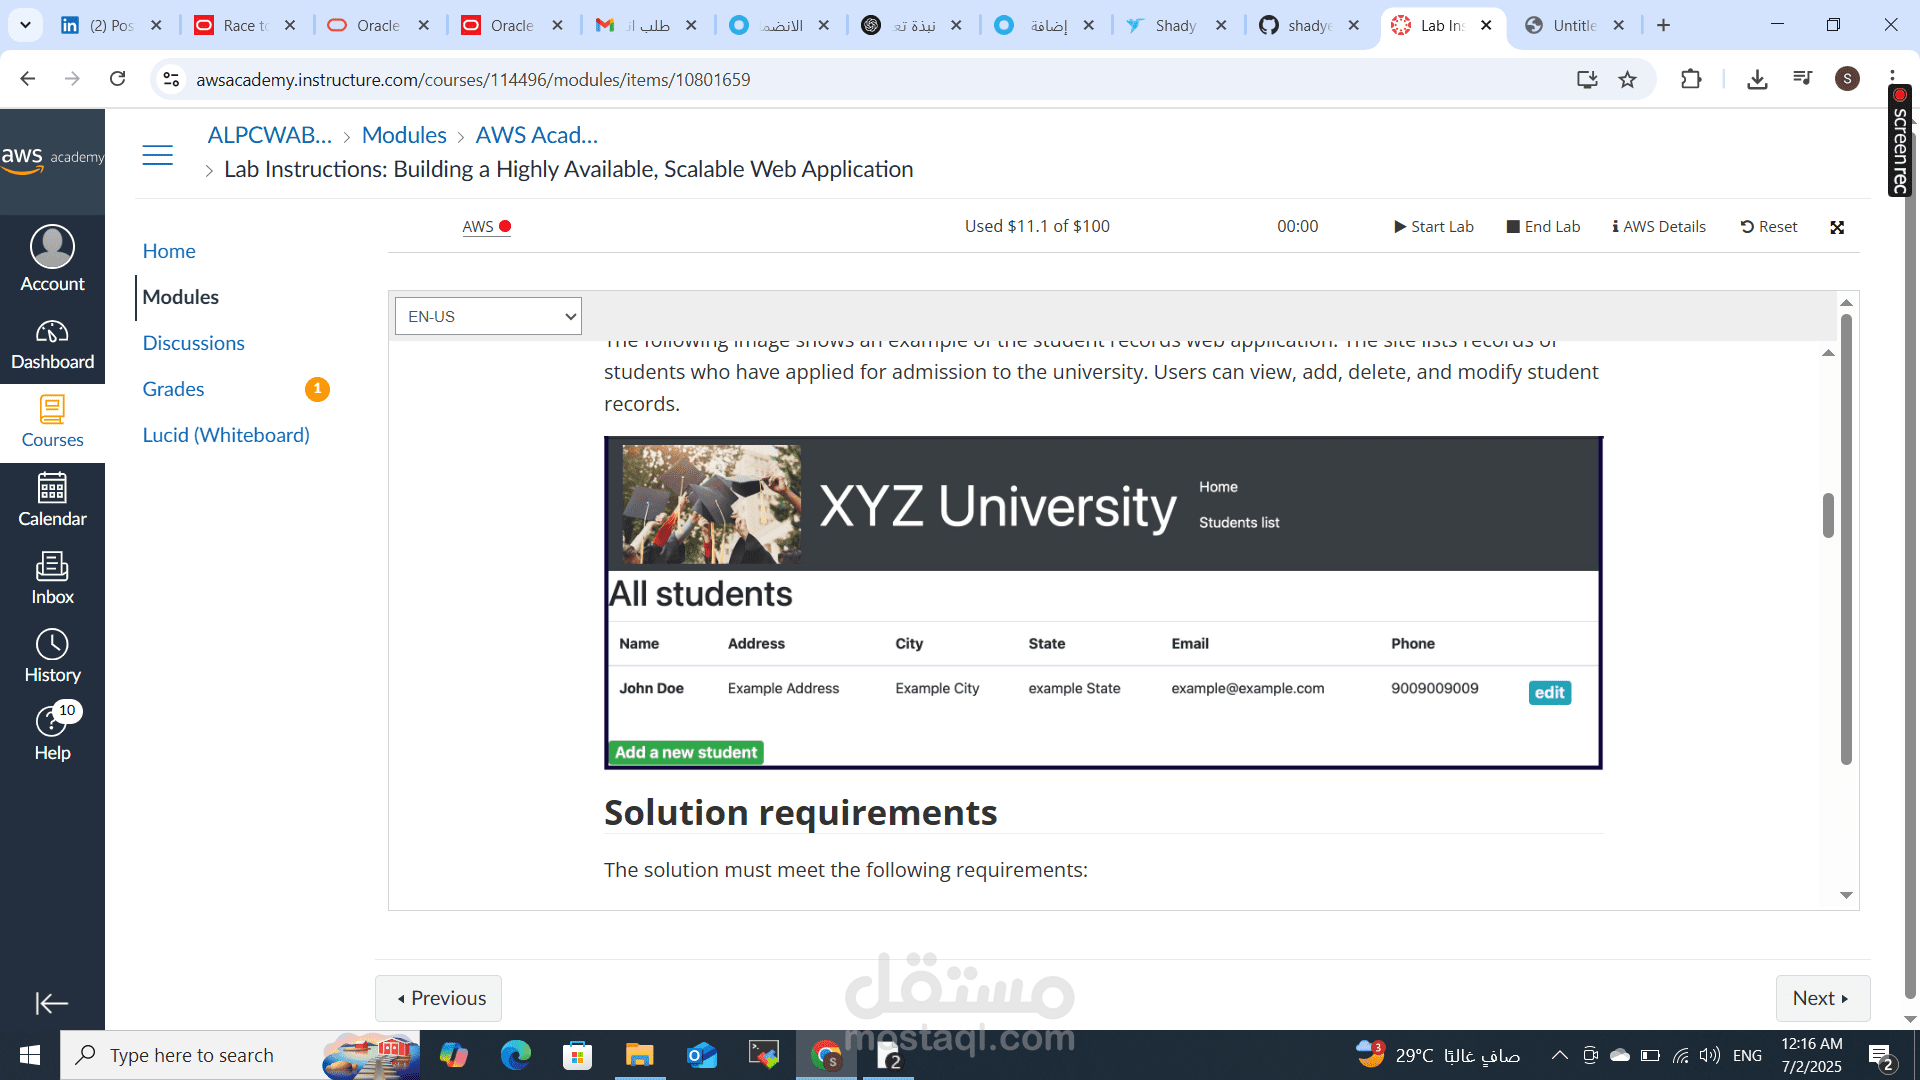This screenshot has height=1080, width=1920.
Task: Open the browser extensions puzzle icon
Action: (x=1691, y=79)
